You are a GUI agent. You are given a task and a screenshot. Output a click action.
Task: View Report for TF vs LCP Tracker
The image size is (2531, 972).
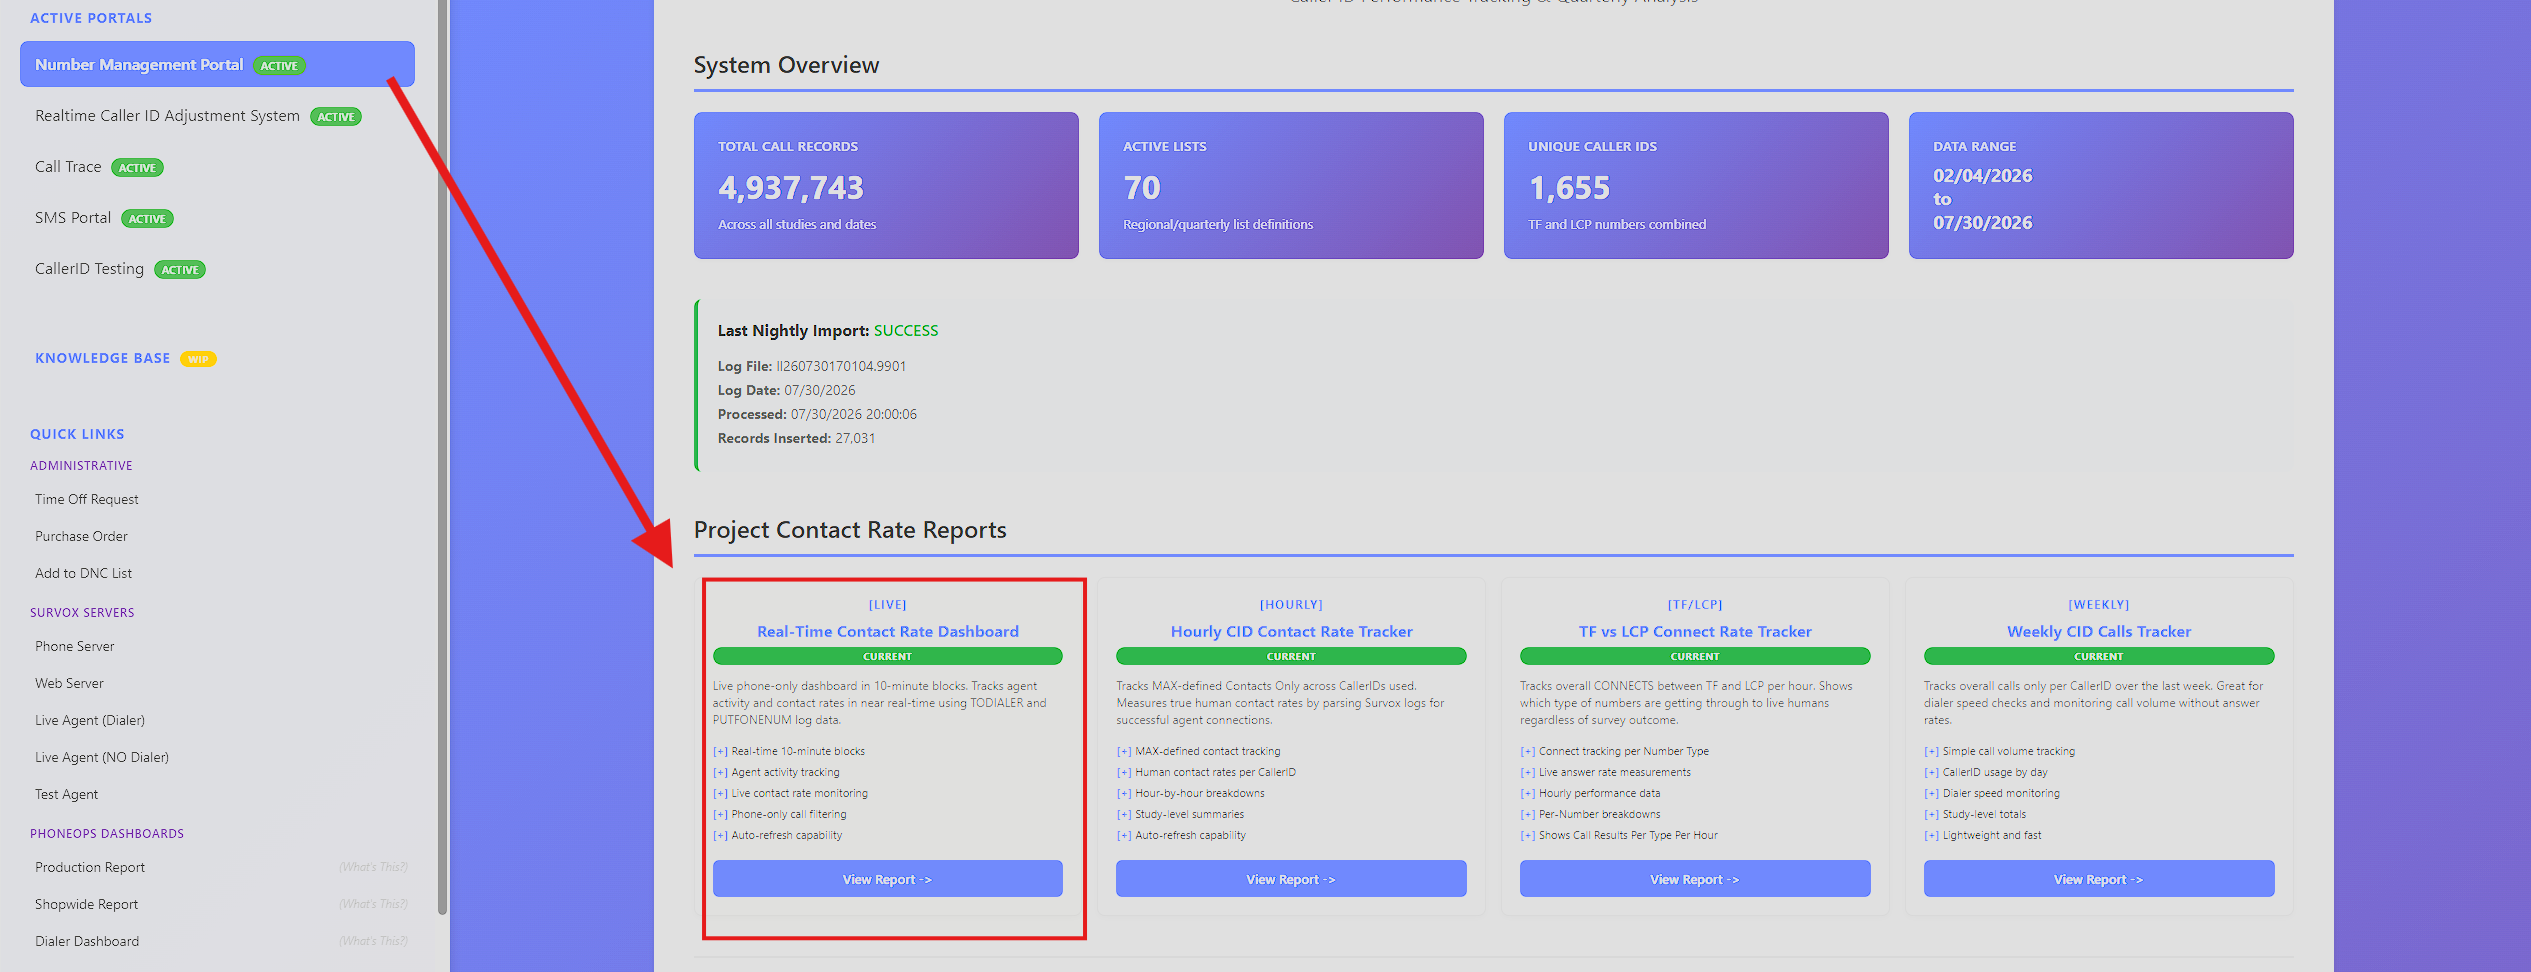(x=1695, y=879)
